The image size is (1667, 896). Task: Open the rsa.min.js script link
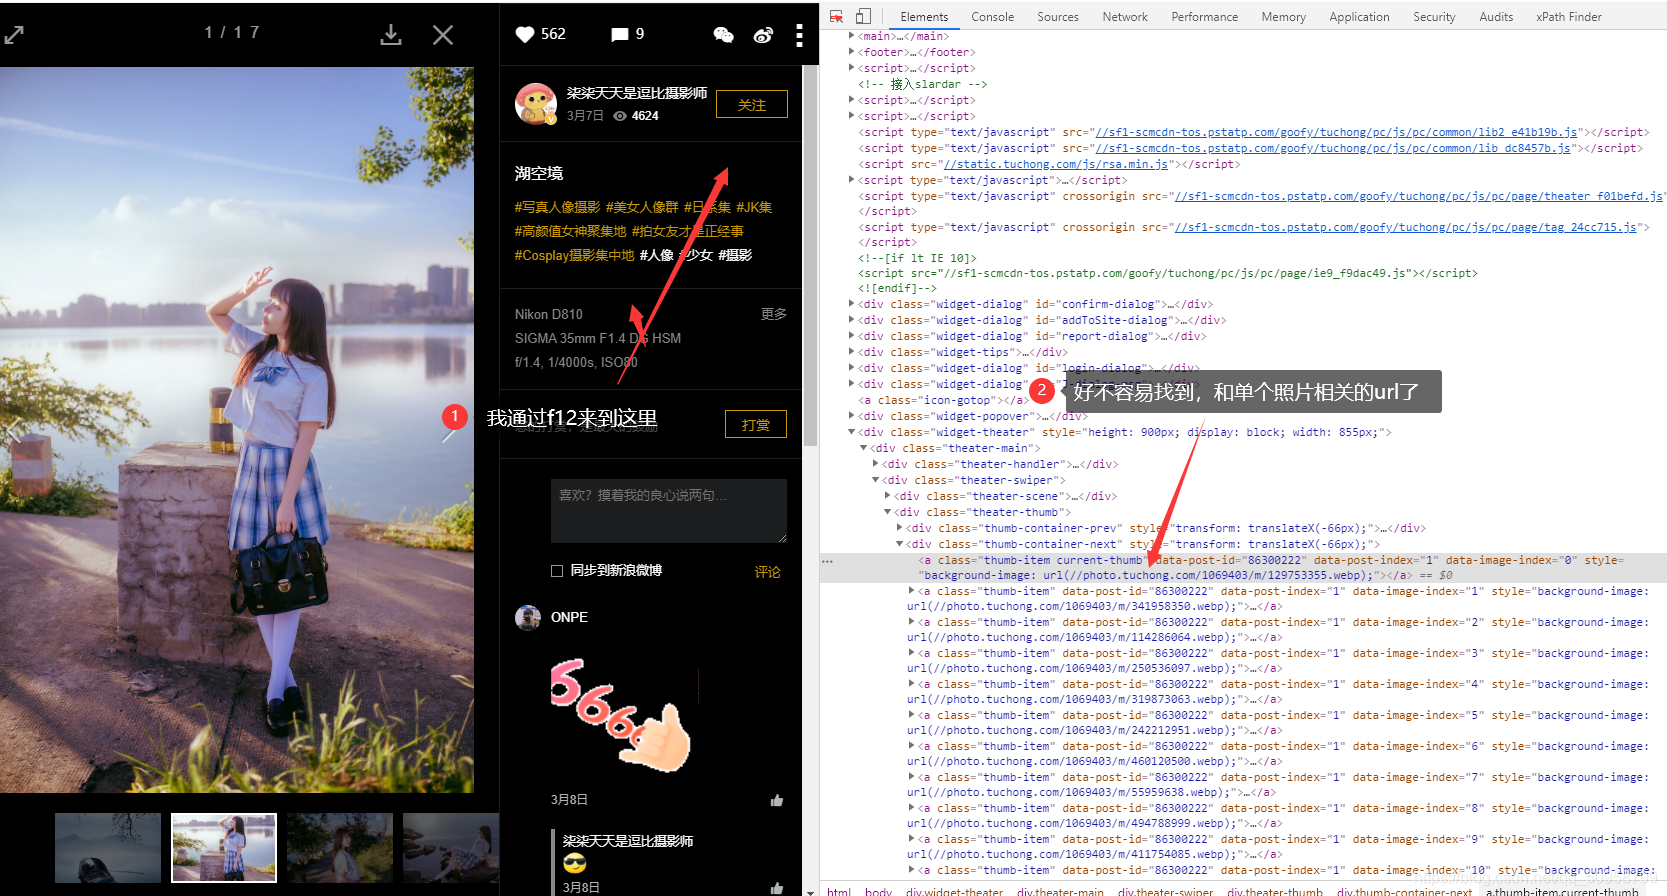click(x=1056, y=164)
